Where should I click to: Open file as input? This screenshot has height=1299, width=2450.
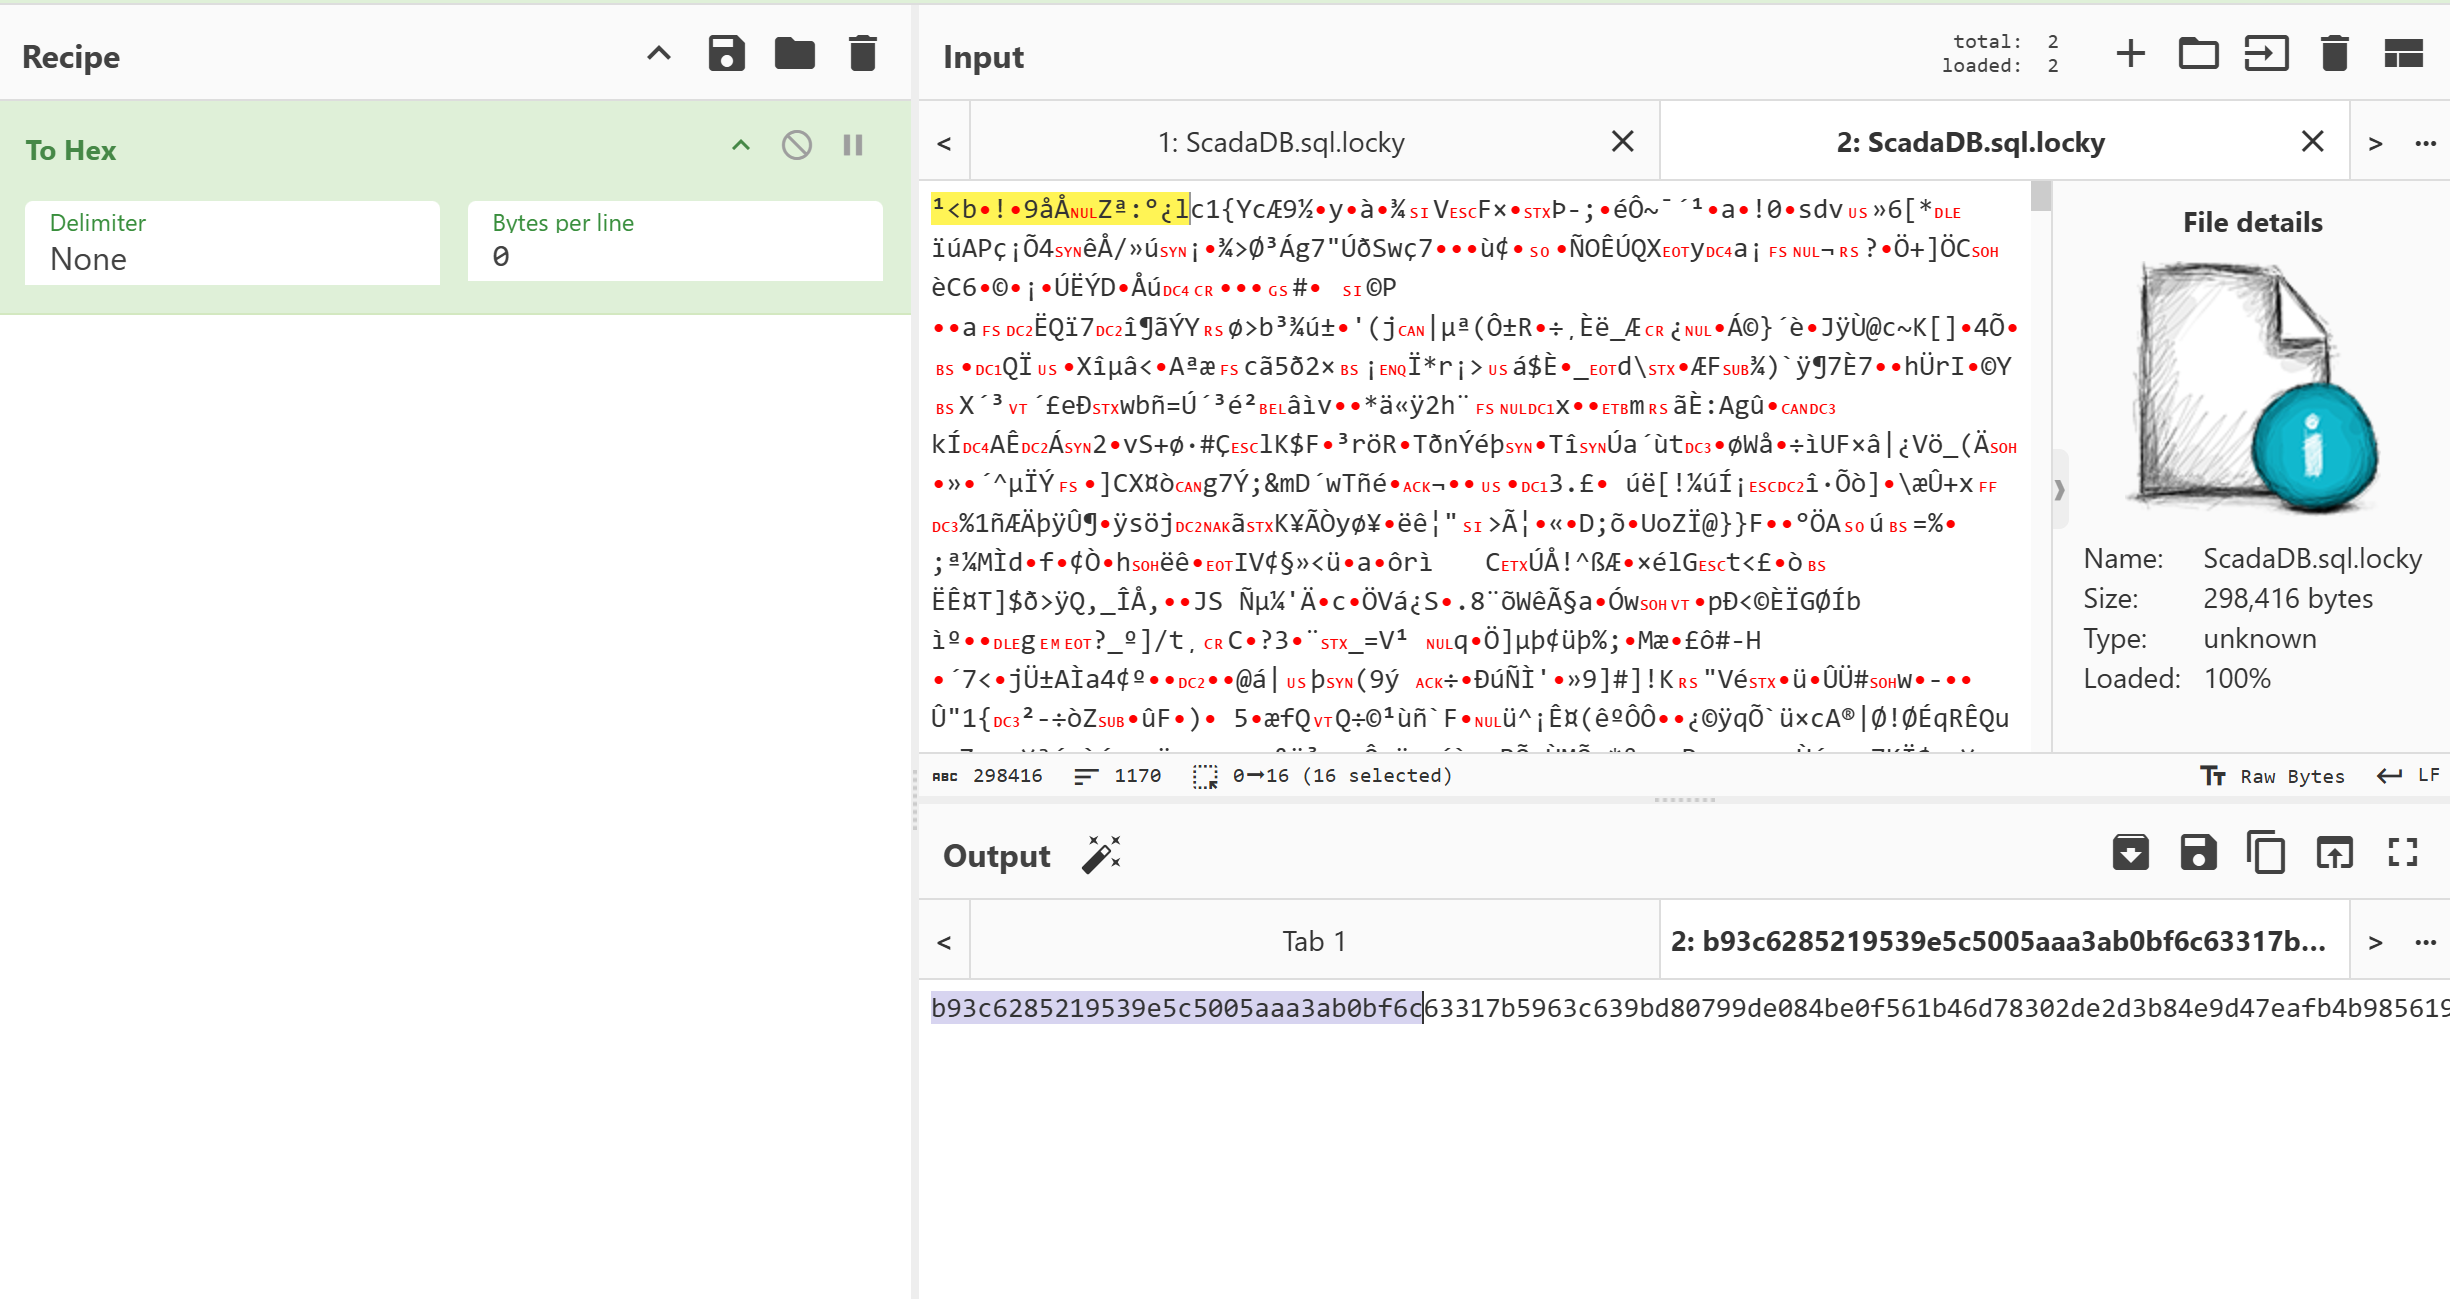(2266, 54)
